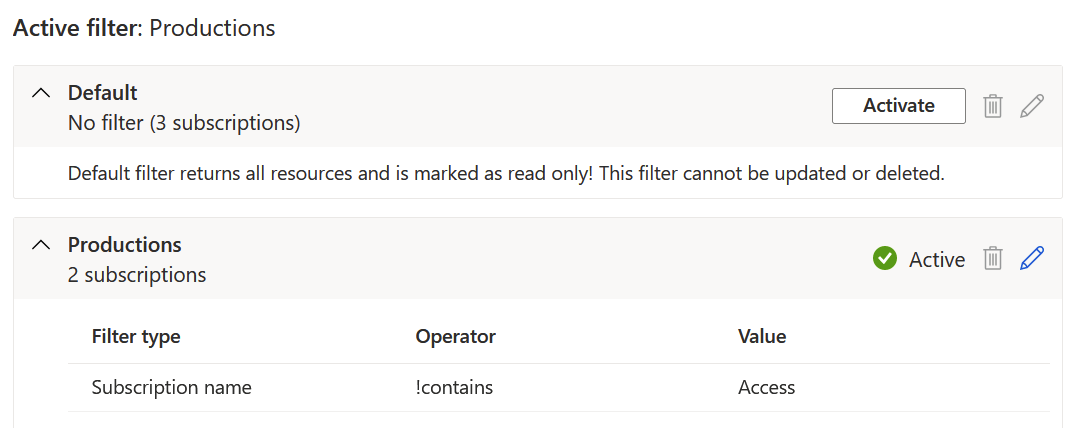Select the Value column header
The image size is (1090, 428).
[x=762, y=337]
